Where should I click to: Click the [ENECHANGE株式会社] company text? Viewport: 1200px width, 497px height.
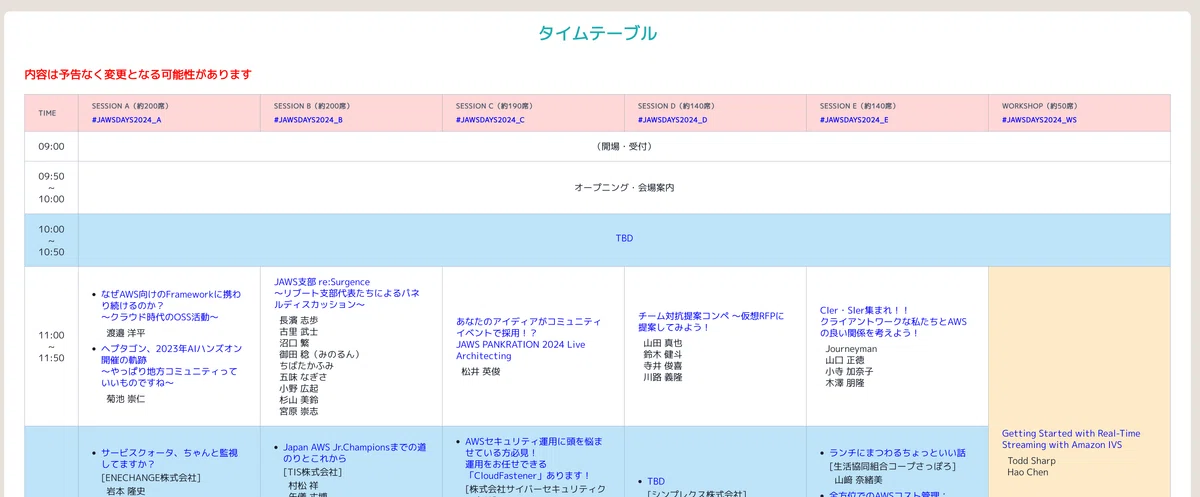coord(153,479)
